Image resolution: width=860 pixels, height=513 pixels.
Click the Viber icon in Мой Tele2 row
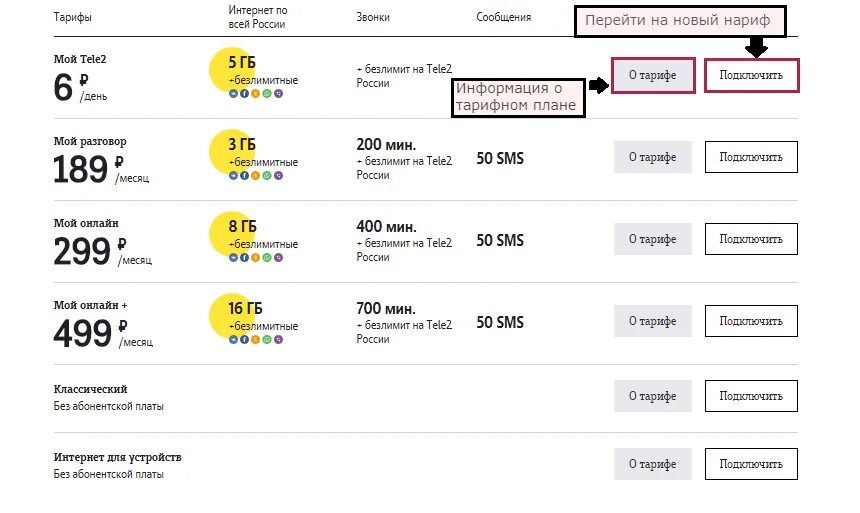(x=279, y=94)
